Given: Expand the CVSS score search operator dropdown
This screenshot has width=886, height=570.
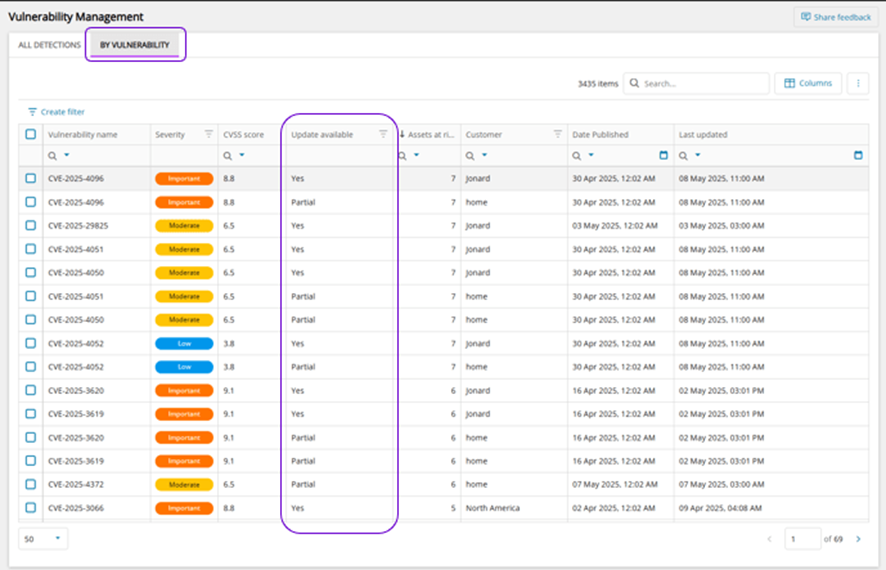Looking at the screenshot, I should [242, 155].
